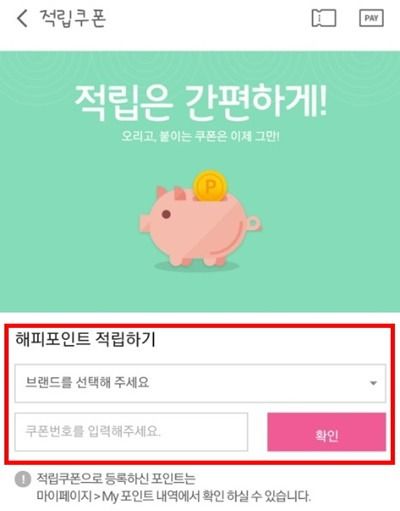
Task: Click the piggy bank's eye
Action: click(166, 214)
